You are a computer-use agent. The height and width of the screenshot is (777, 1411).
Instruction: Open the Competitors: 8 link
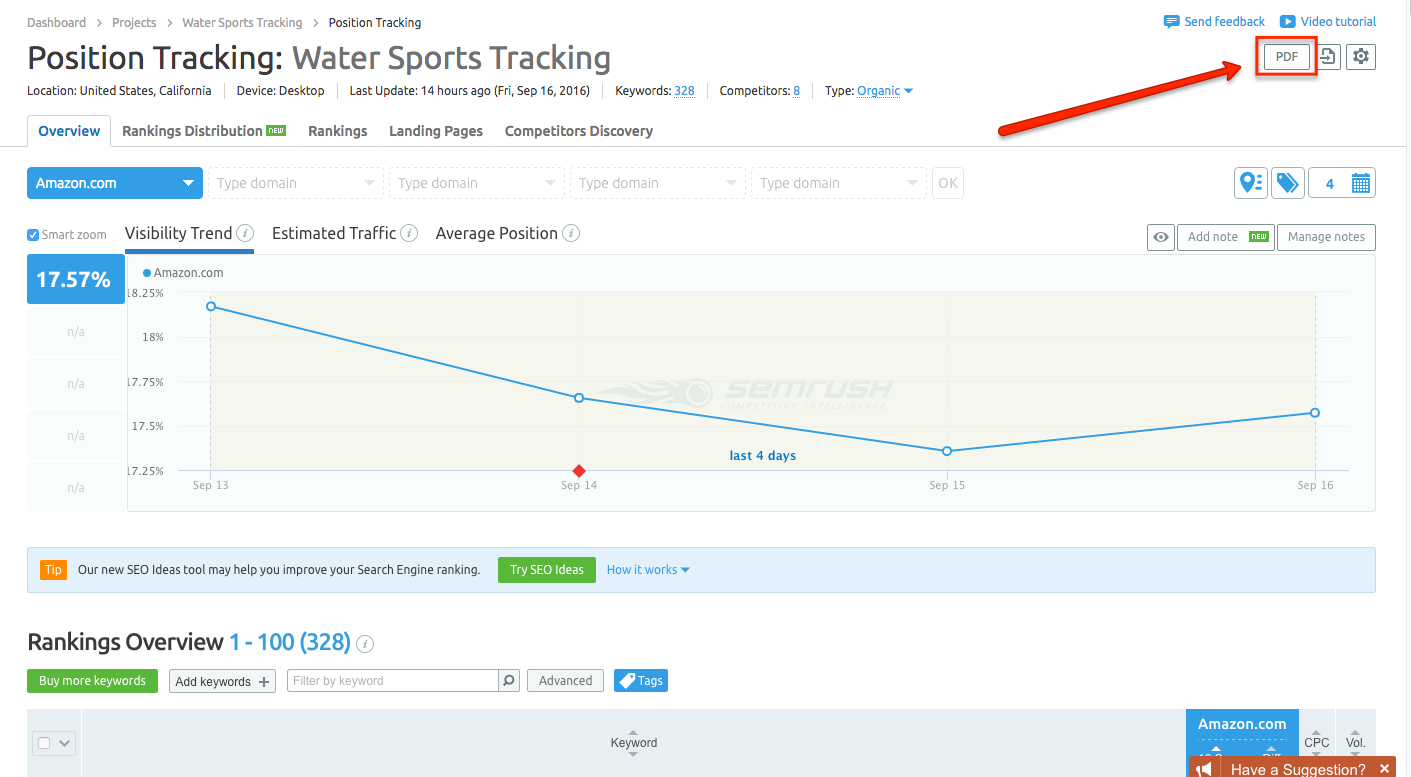[x=795, y=91]
